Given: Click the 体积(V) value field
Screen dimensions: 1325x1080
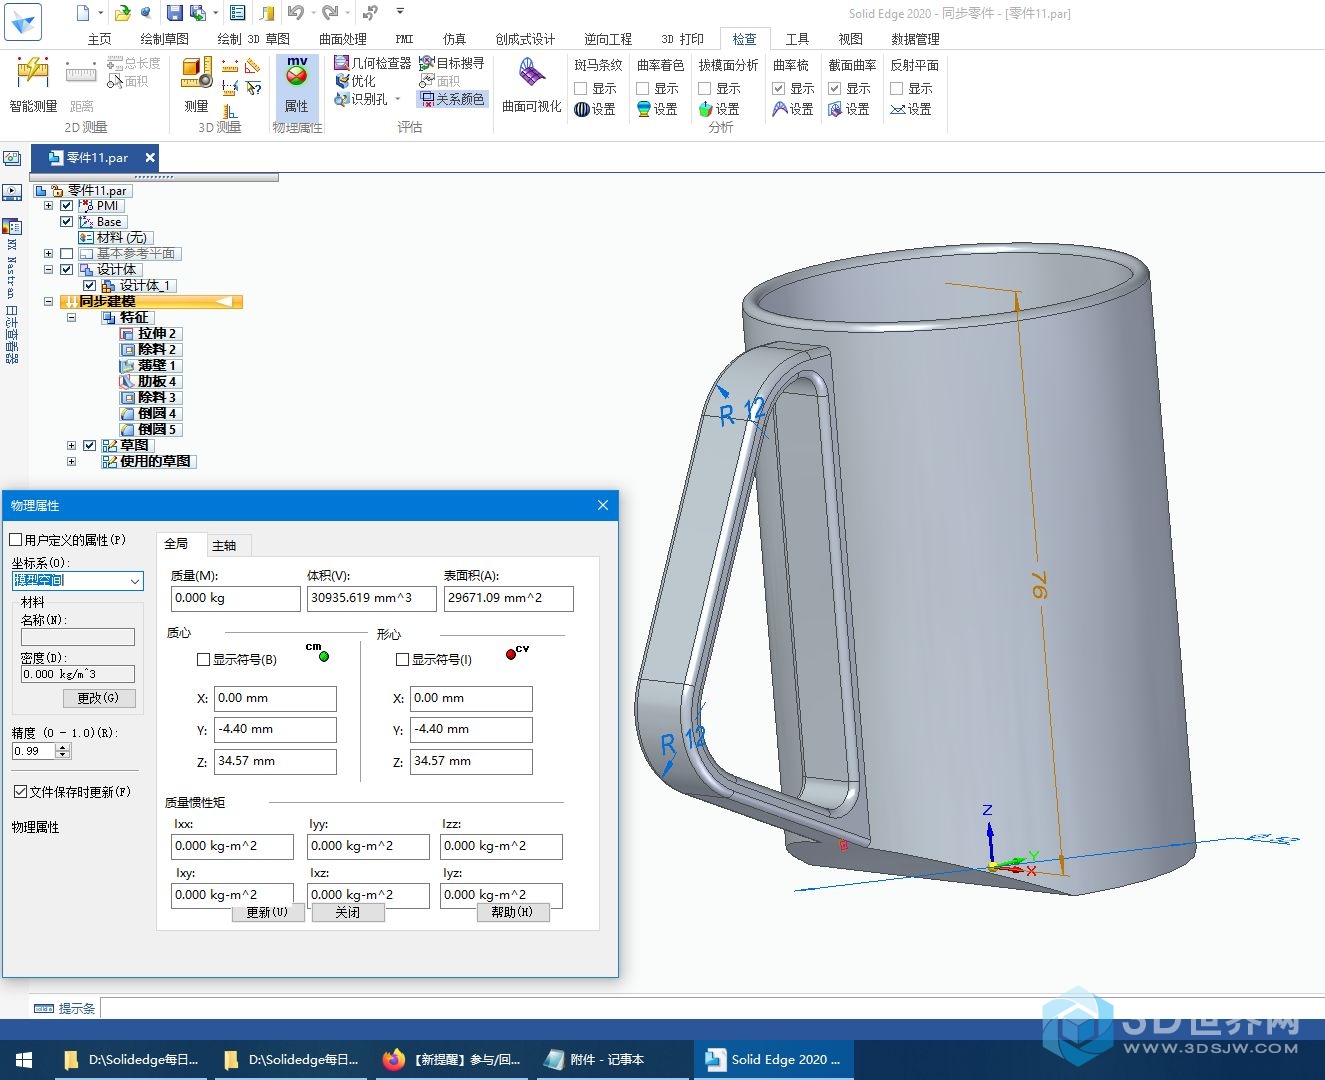Looking at the screenshot, I should point(371,598).
